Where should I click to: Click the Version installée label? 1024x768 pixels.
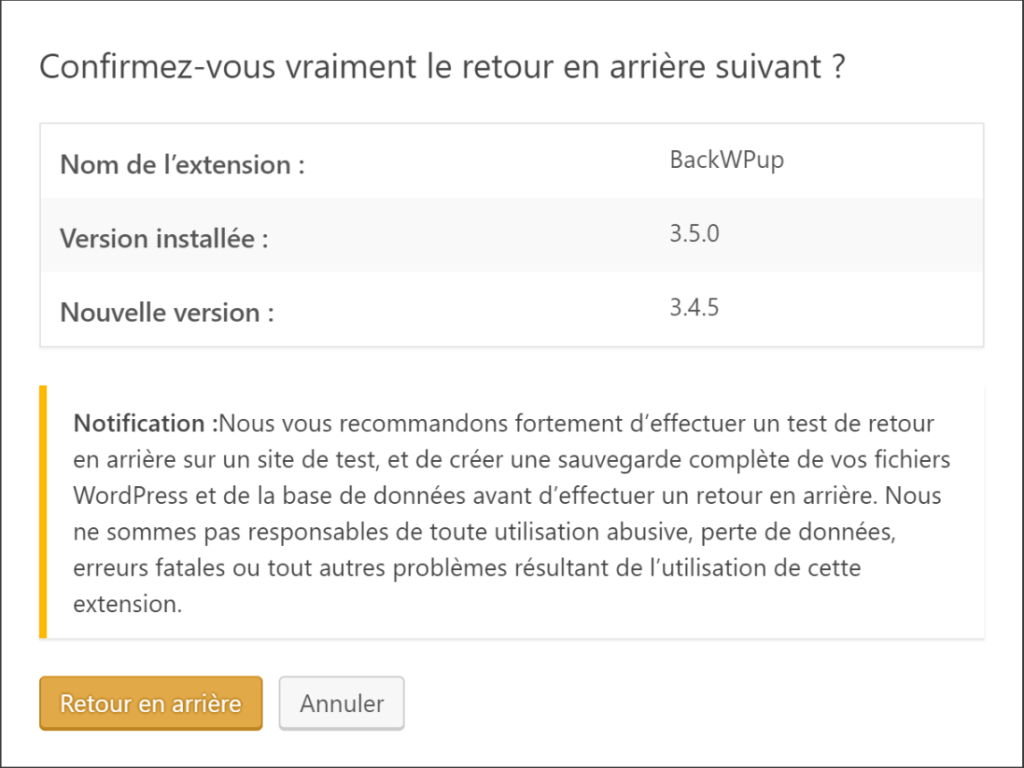pyautogui.click(x=164, y=238)
